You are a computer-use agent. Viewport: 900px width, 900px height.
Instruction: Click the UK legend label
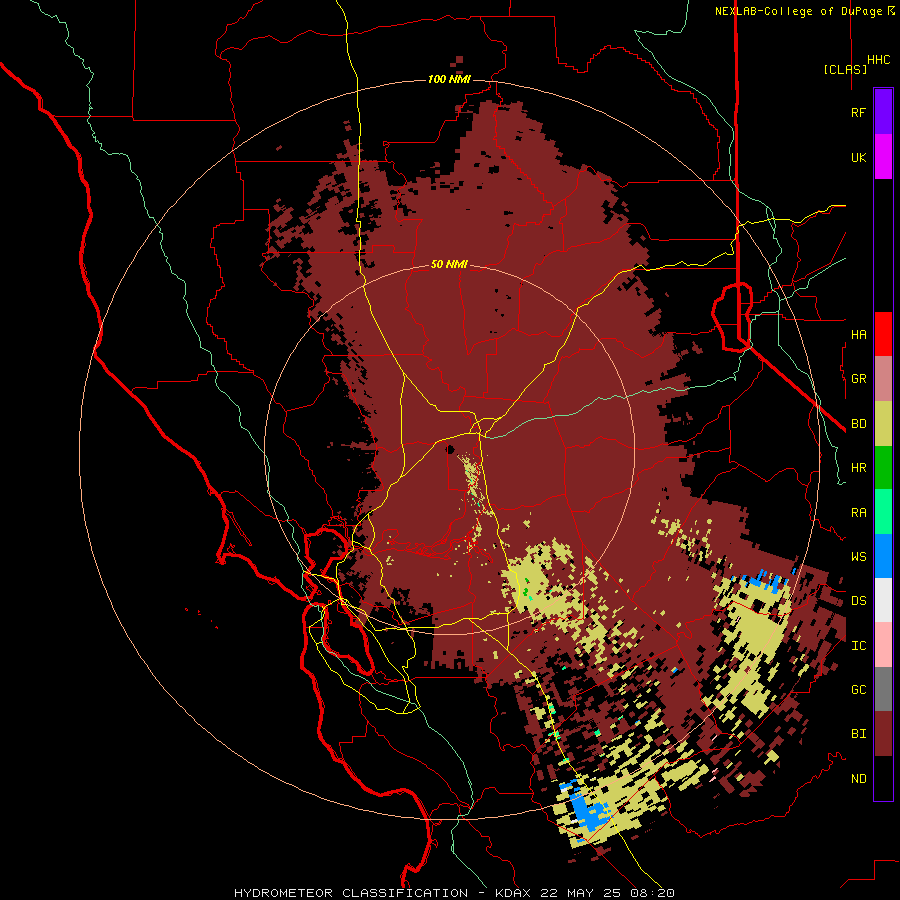click(858, 157)
